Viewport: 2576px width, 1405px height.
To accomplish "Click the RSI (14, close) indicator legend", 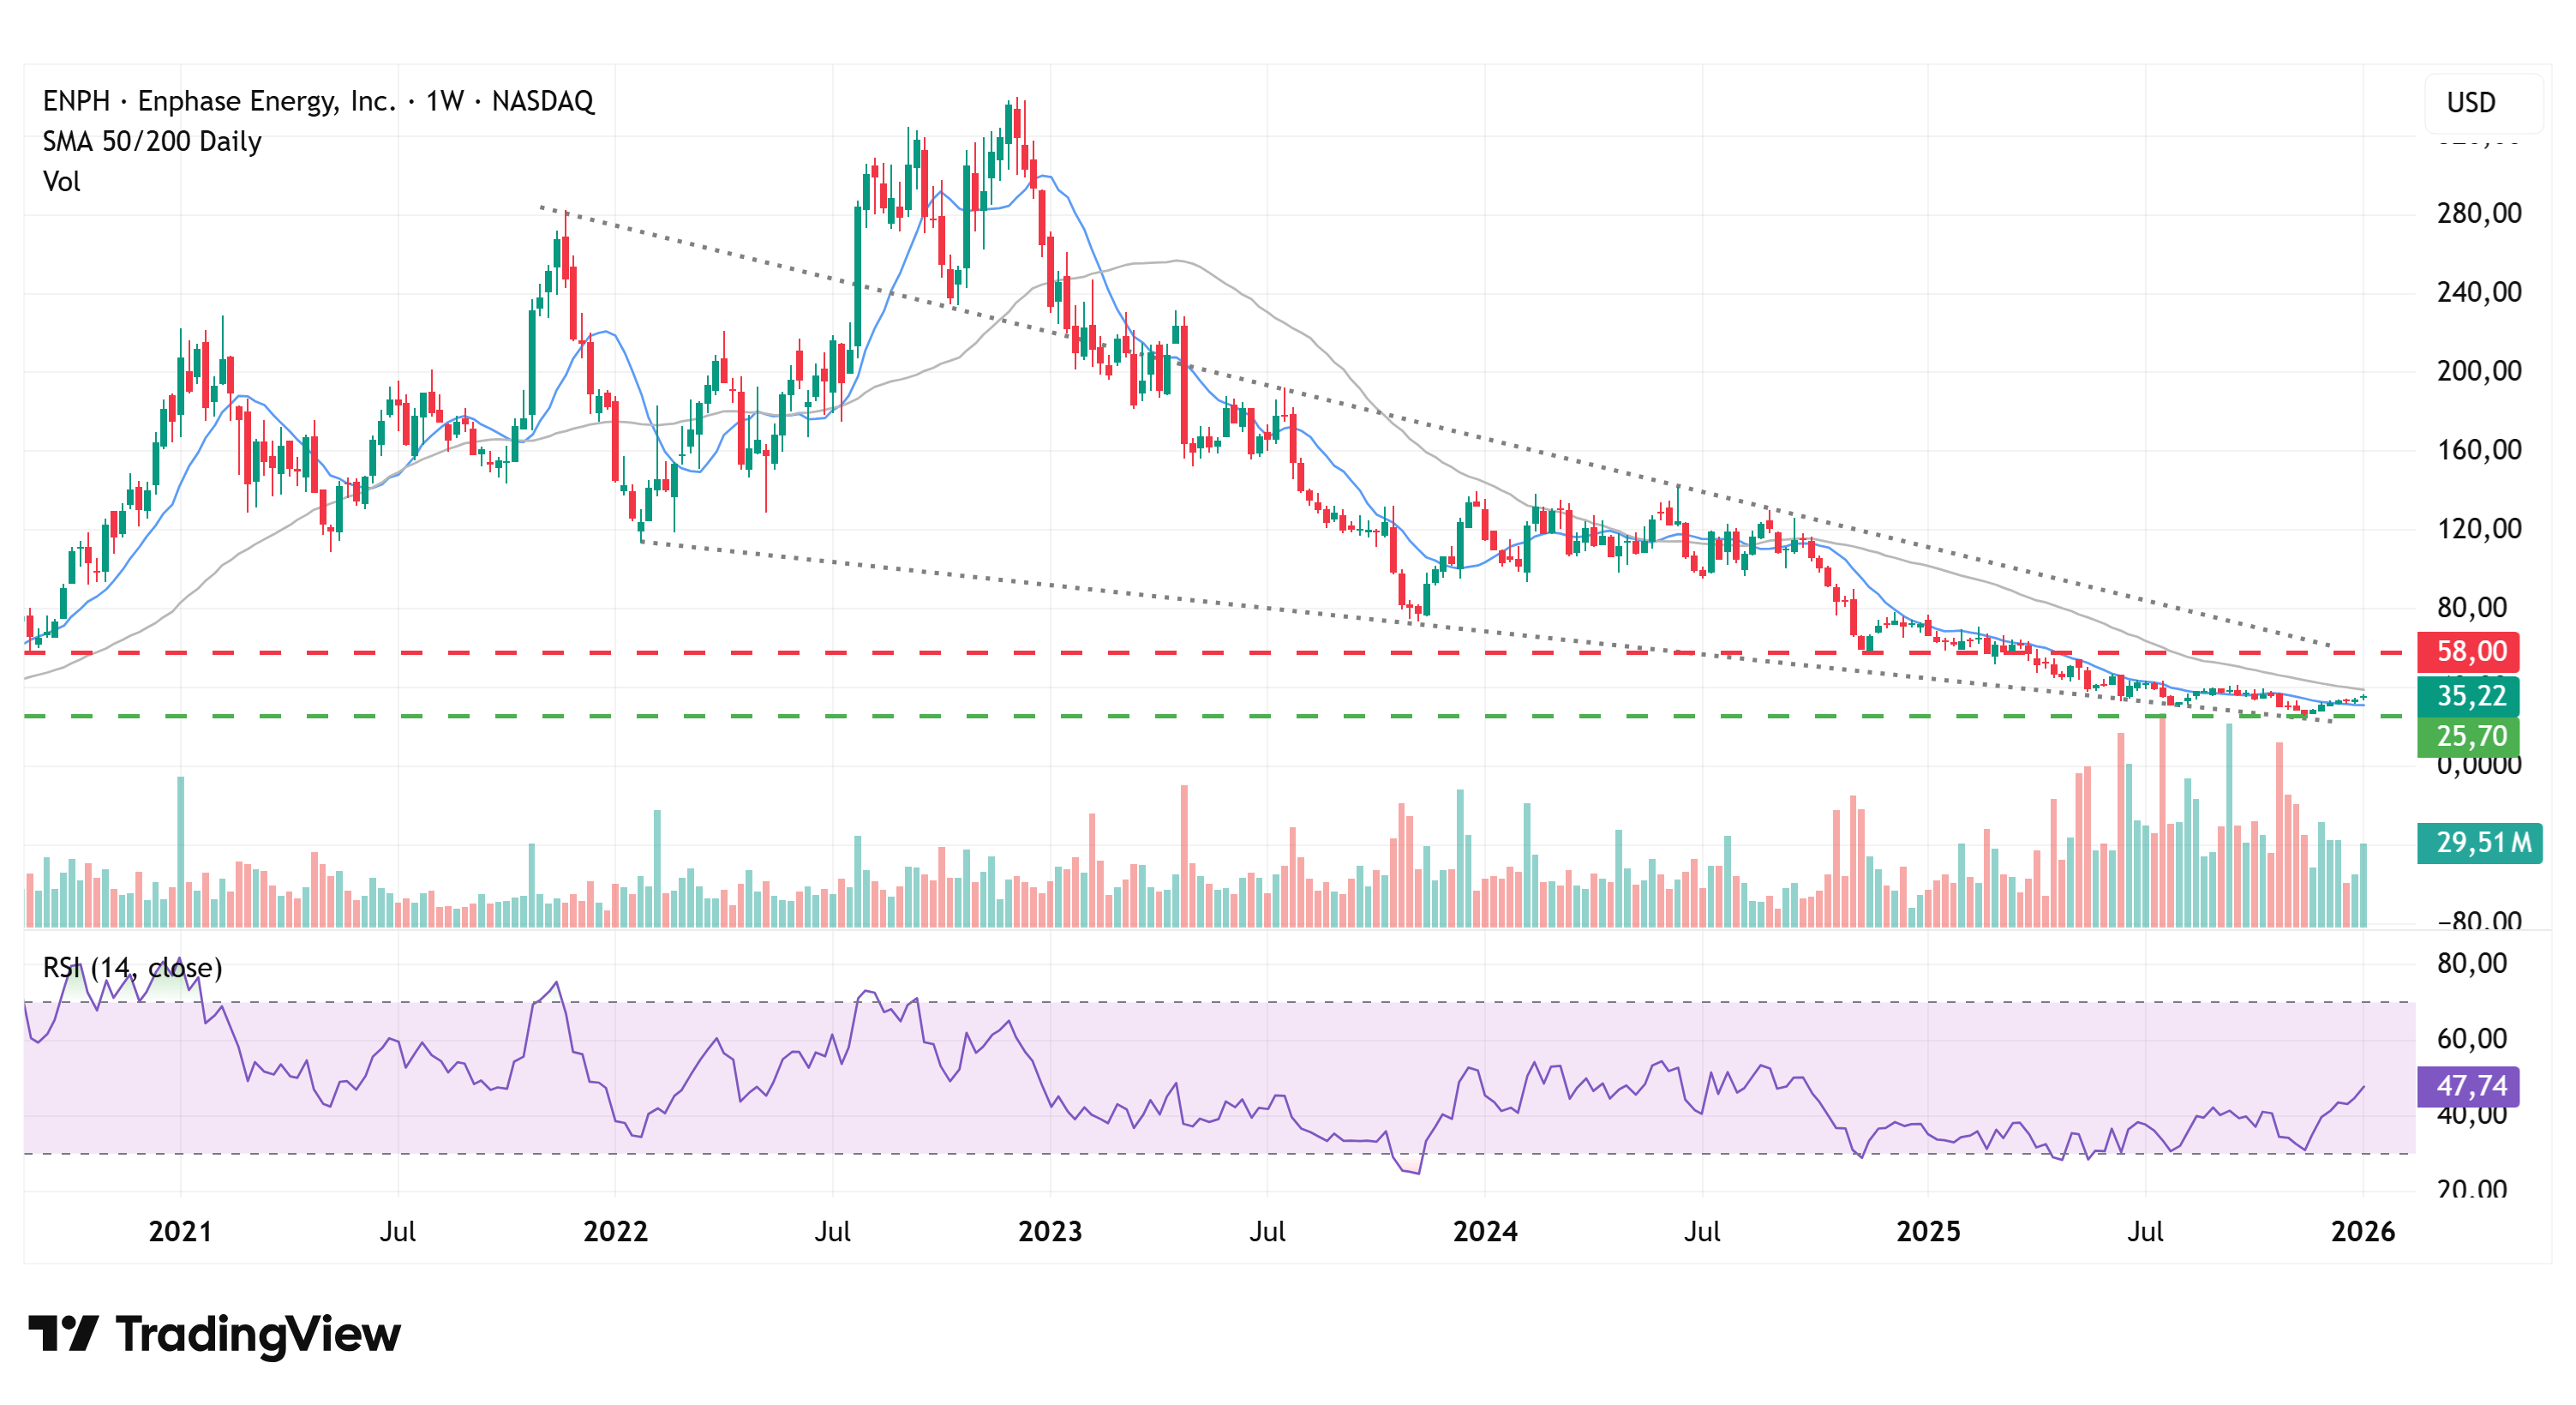I will click(x=132, y=967).
